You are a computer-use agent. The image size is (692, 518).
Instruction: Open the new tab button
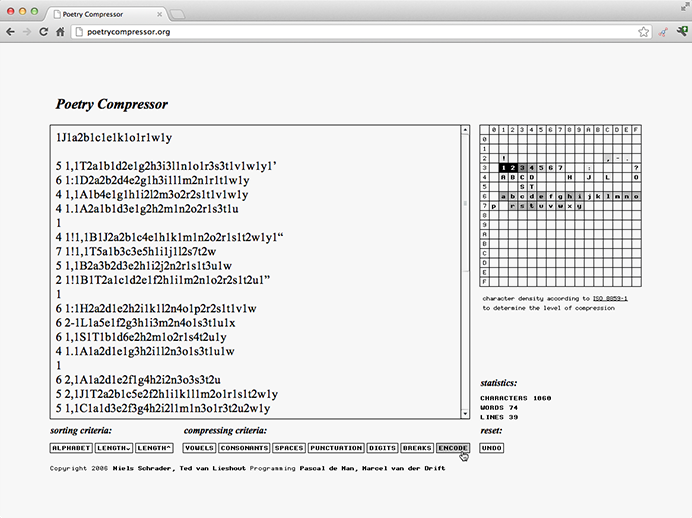(x=177, y=14)
